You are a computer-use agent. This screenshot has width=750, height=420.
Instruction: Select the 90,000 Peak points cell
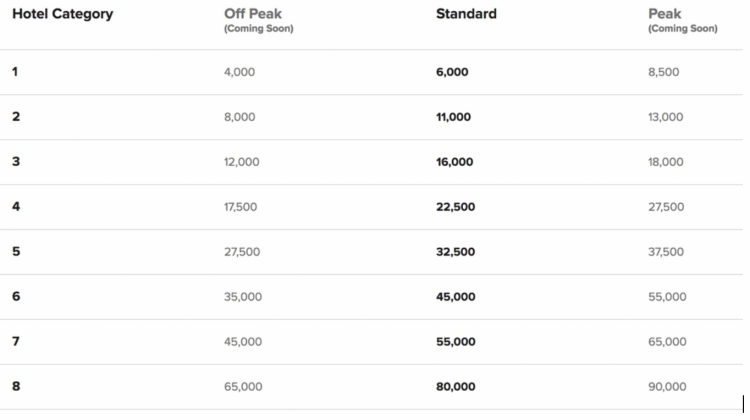click(x=668, y=387)
